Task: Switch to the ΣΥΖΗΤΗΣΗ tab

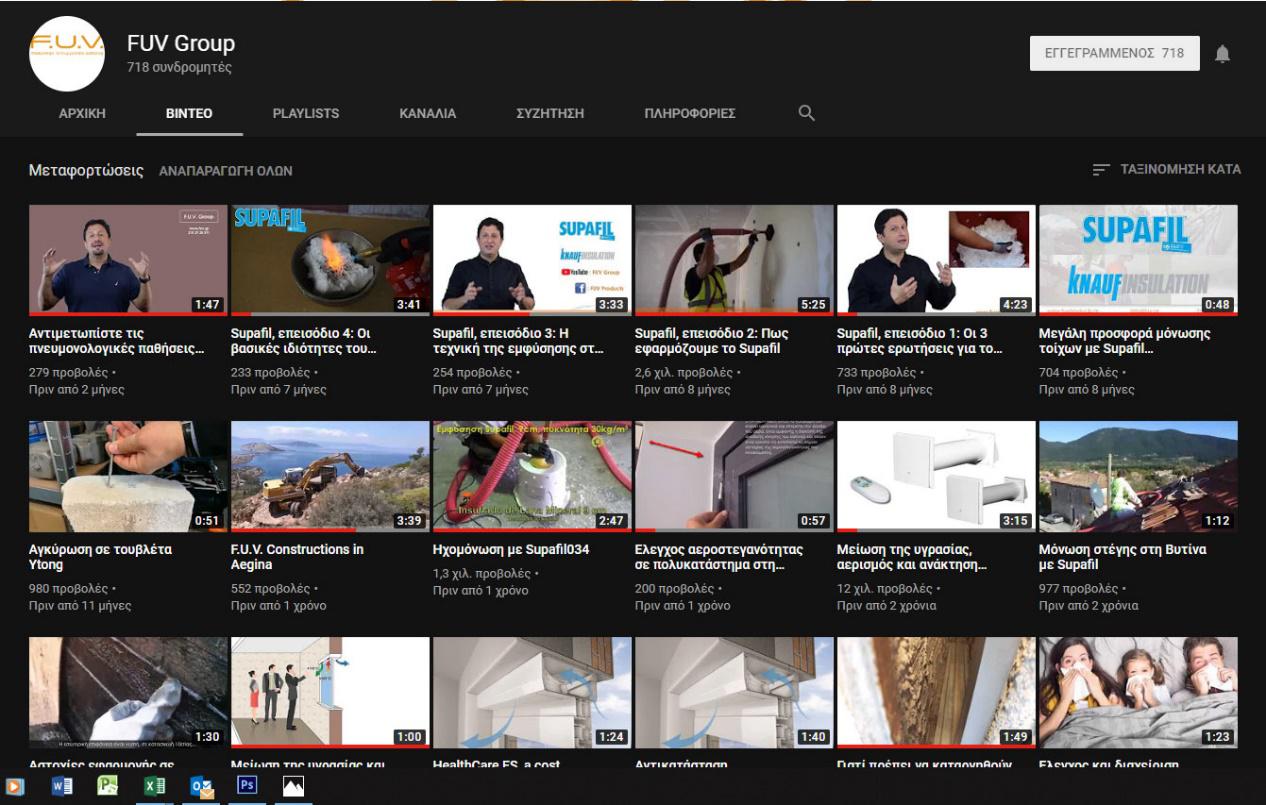Action: [x=550, y=113]
